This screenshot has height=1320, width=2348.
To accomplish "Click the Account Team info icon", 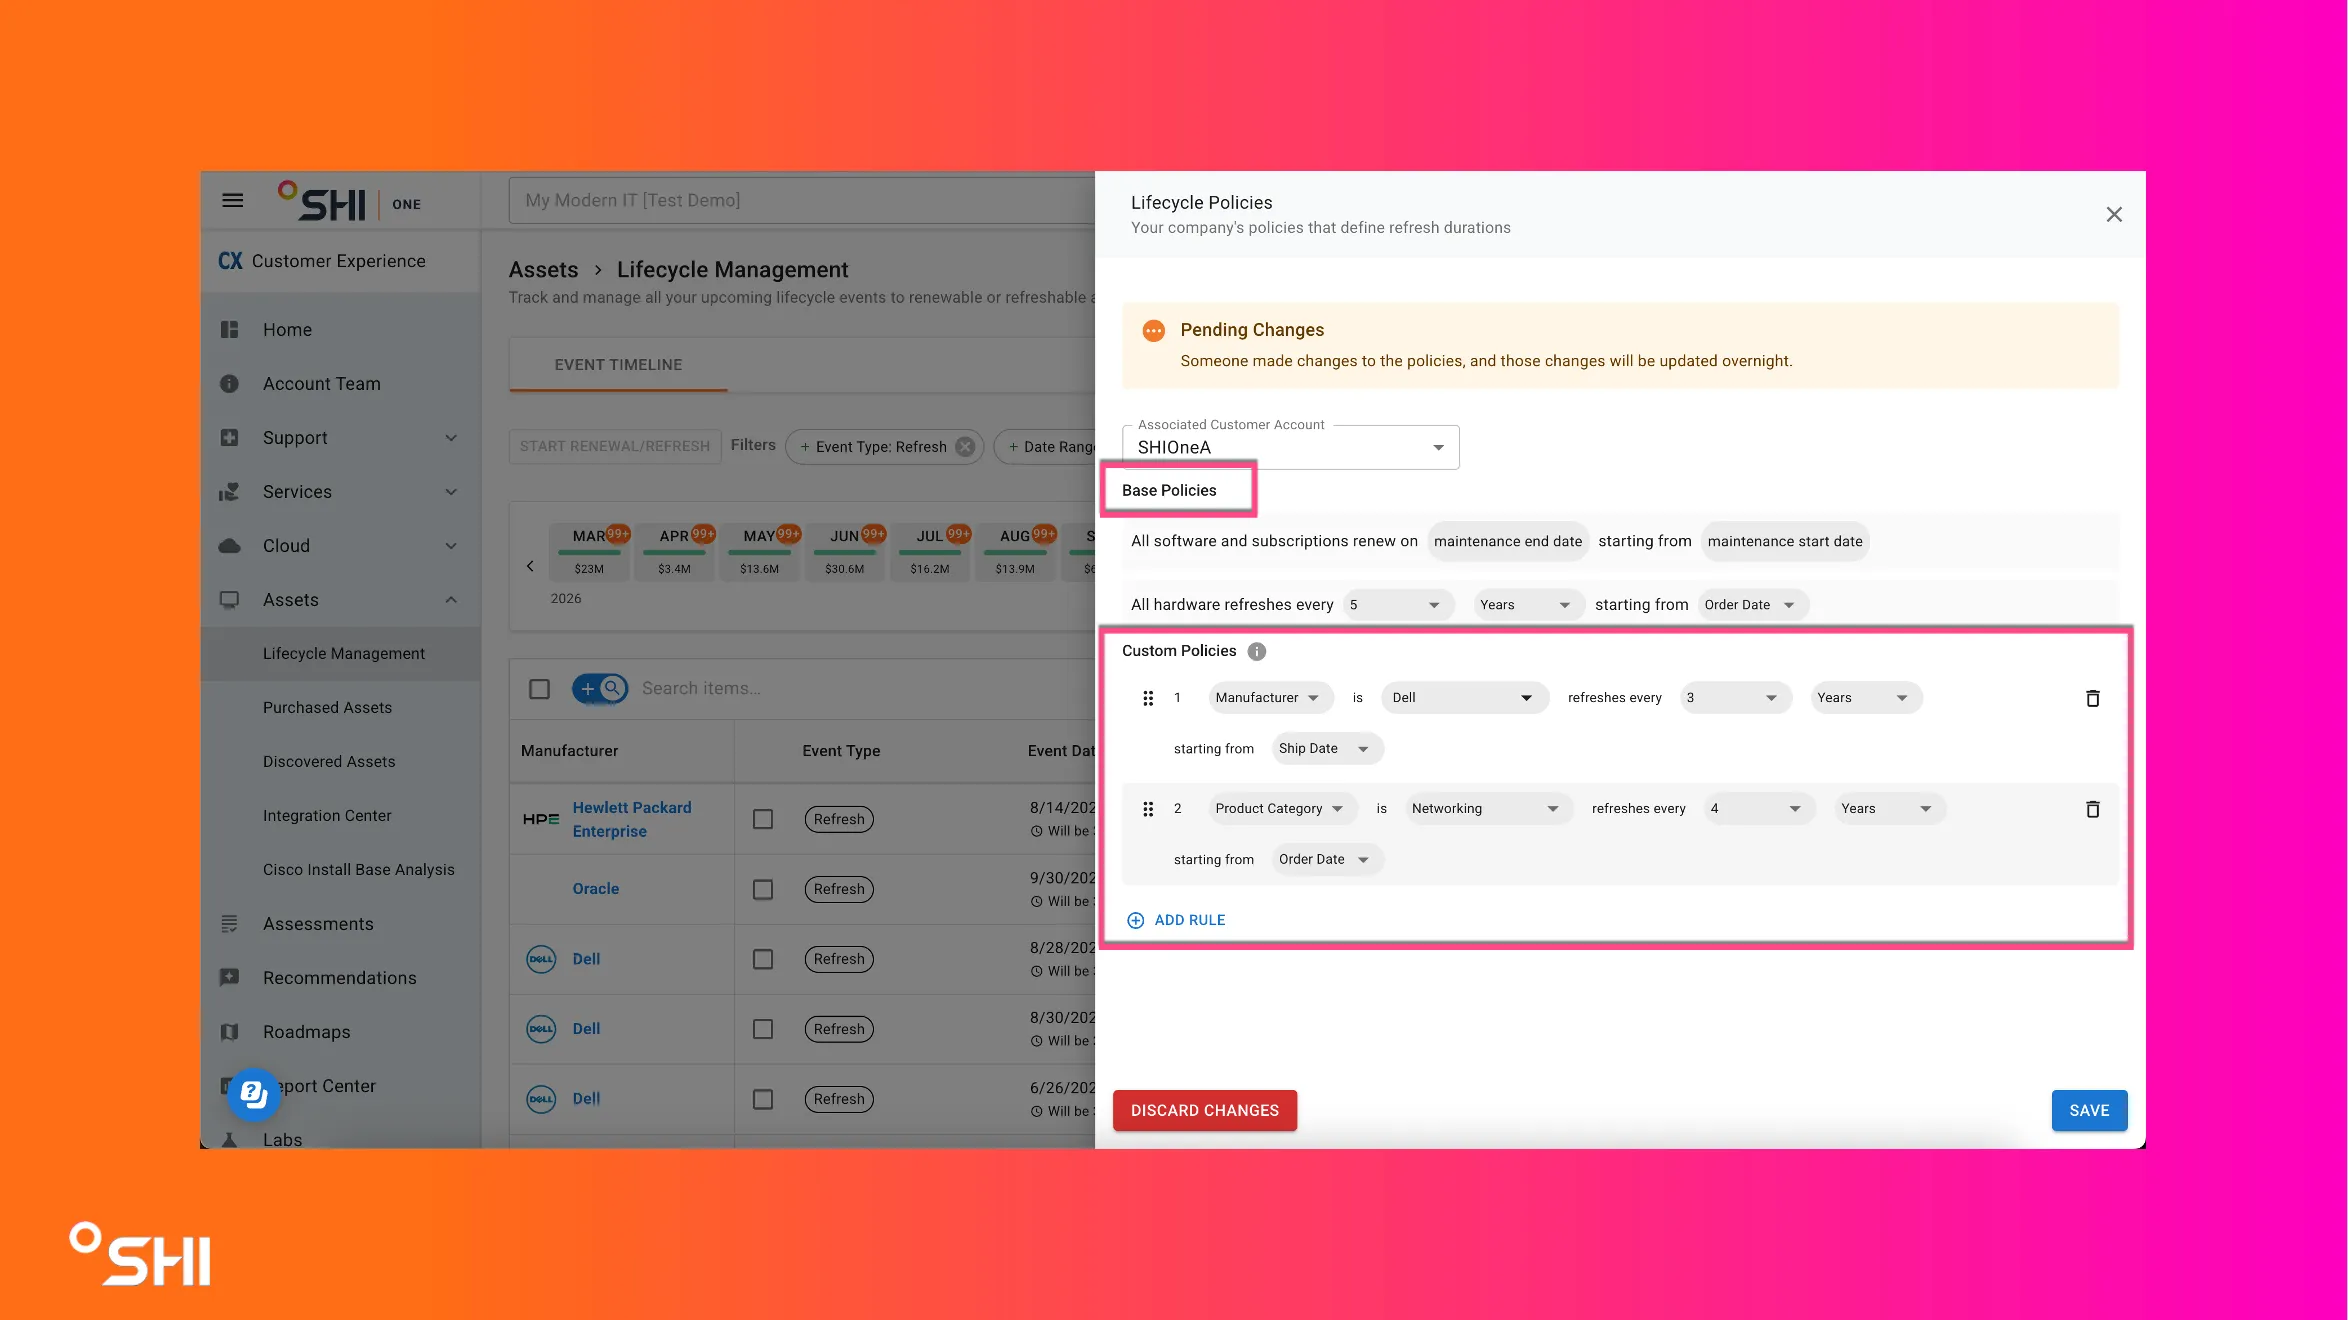I will pyautogui.click(x=230, y=384).
